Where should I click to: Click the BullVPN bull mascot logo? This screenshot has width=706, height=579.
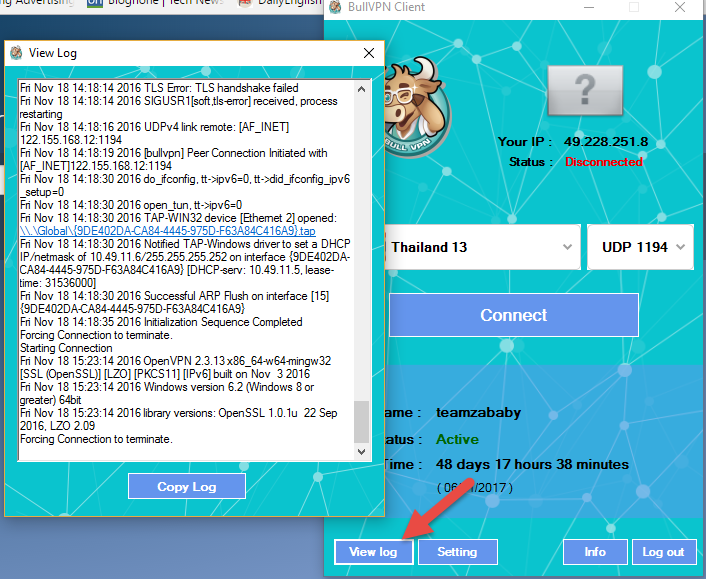click(x=416, y=108)
